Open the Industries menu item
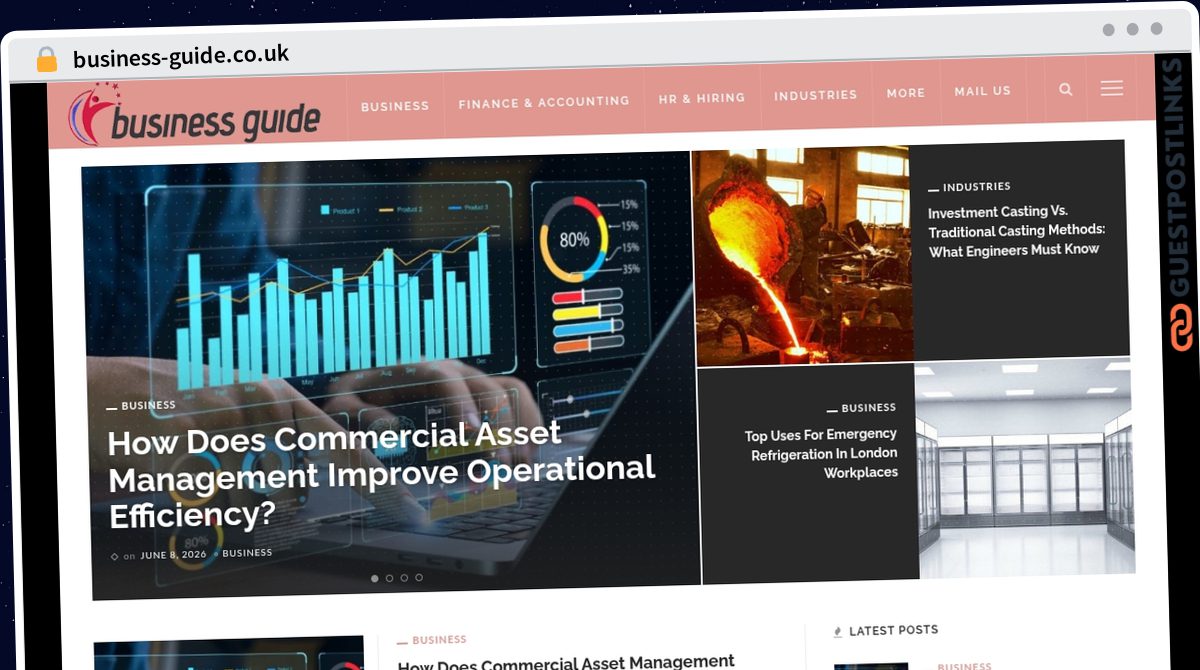Viewport: 1200px width, 670px height. click(816, 95)
